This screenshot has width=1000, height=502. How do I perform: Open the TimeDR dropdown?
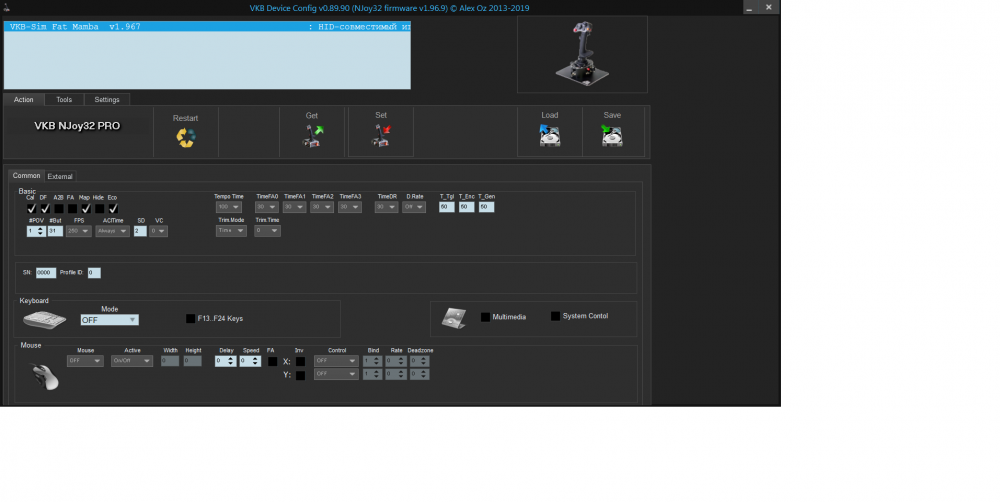click(386, 207)
